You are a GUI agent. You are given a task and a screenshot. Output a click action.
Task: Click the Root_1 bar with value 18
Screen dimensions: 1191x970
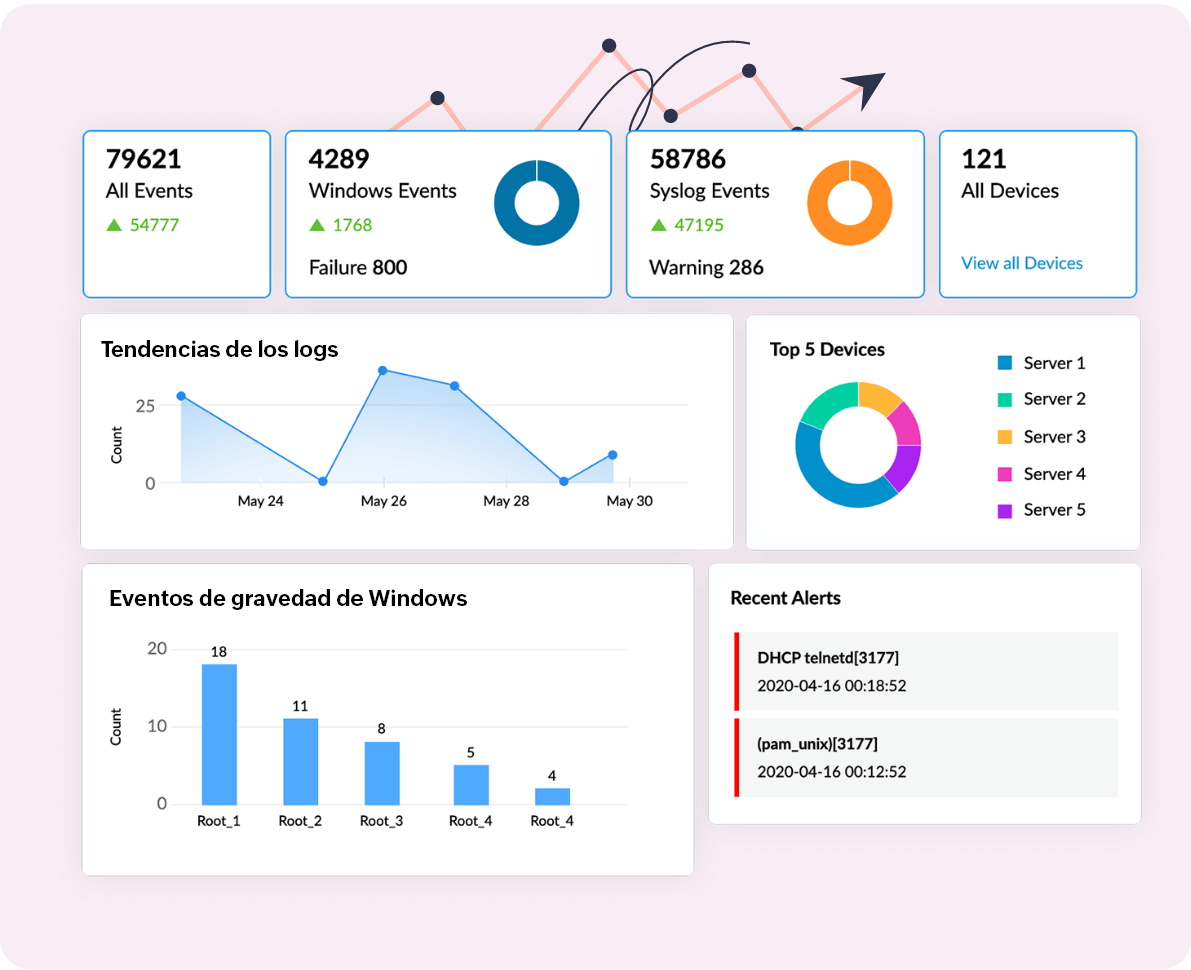[219, 734]
